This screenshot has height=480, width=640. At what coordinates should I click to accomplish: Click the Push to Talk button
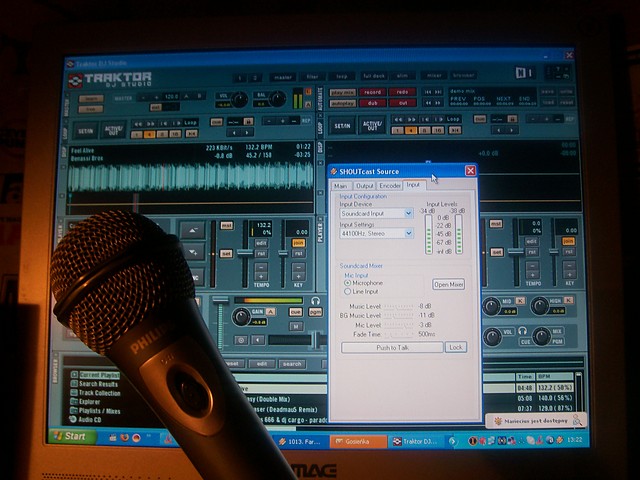click(392, 348)
